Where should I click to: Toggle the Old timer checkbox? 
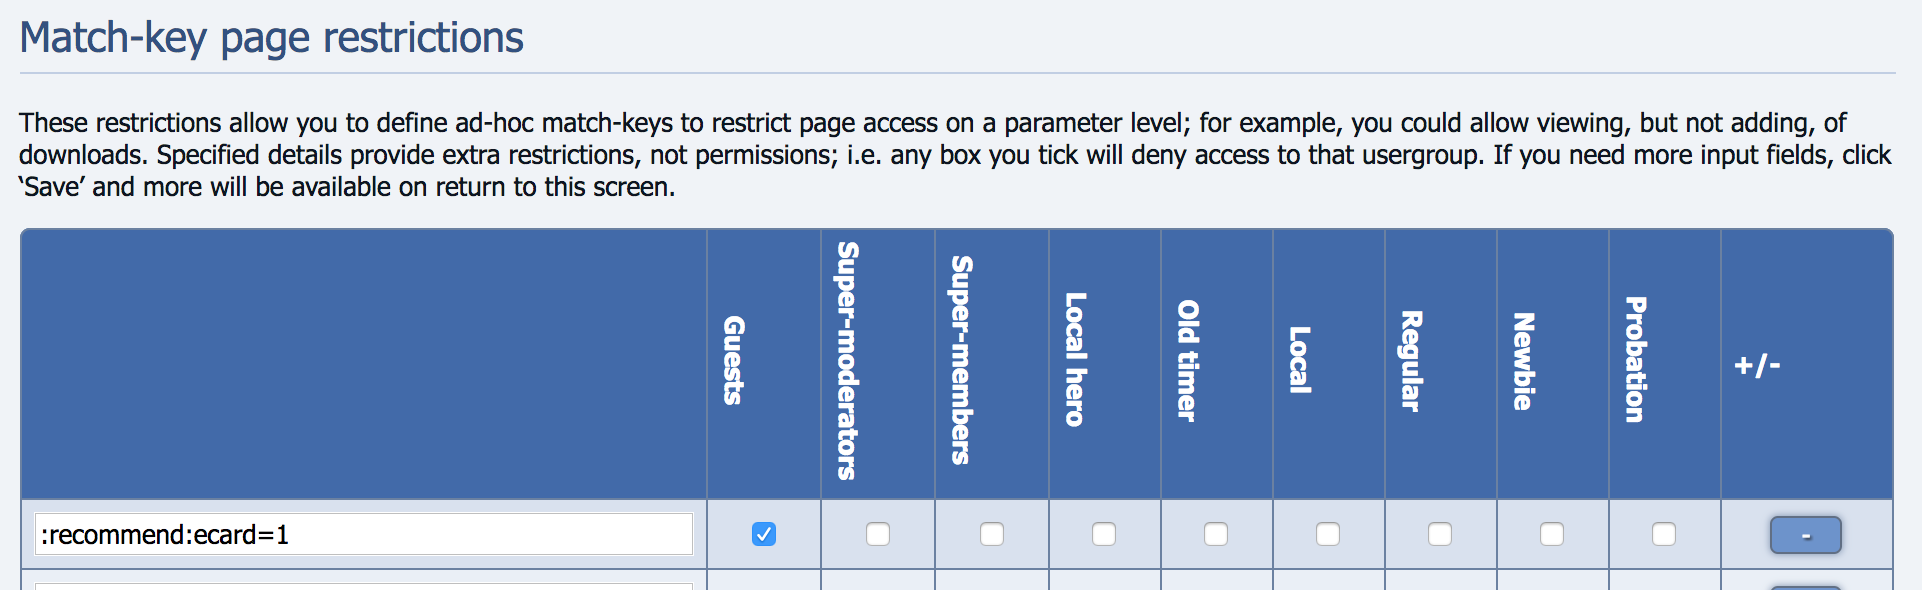[1216, 534]
